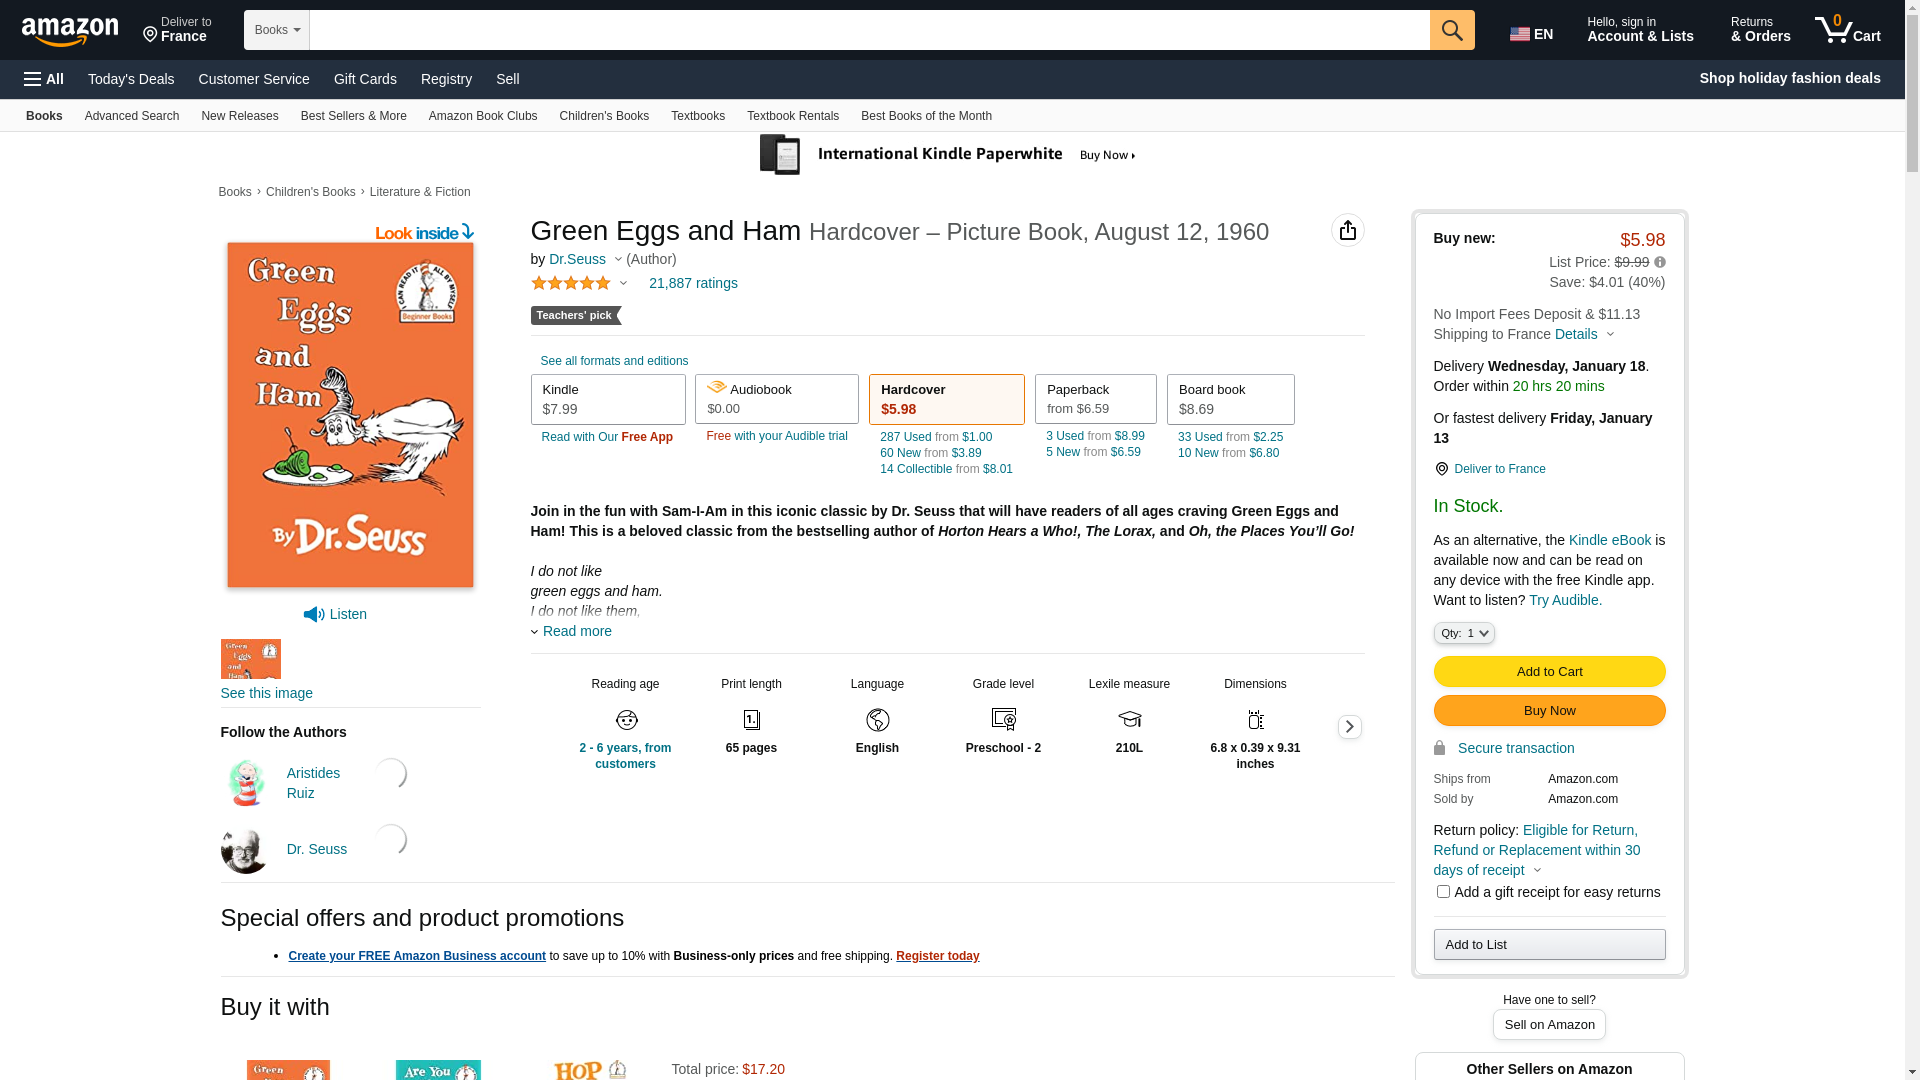The image size is (1920, 1080).
Task: Click the search magnifier button
Action: pos(1451,30)
